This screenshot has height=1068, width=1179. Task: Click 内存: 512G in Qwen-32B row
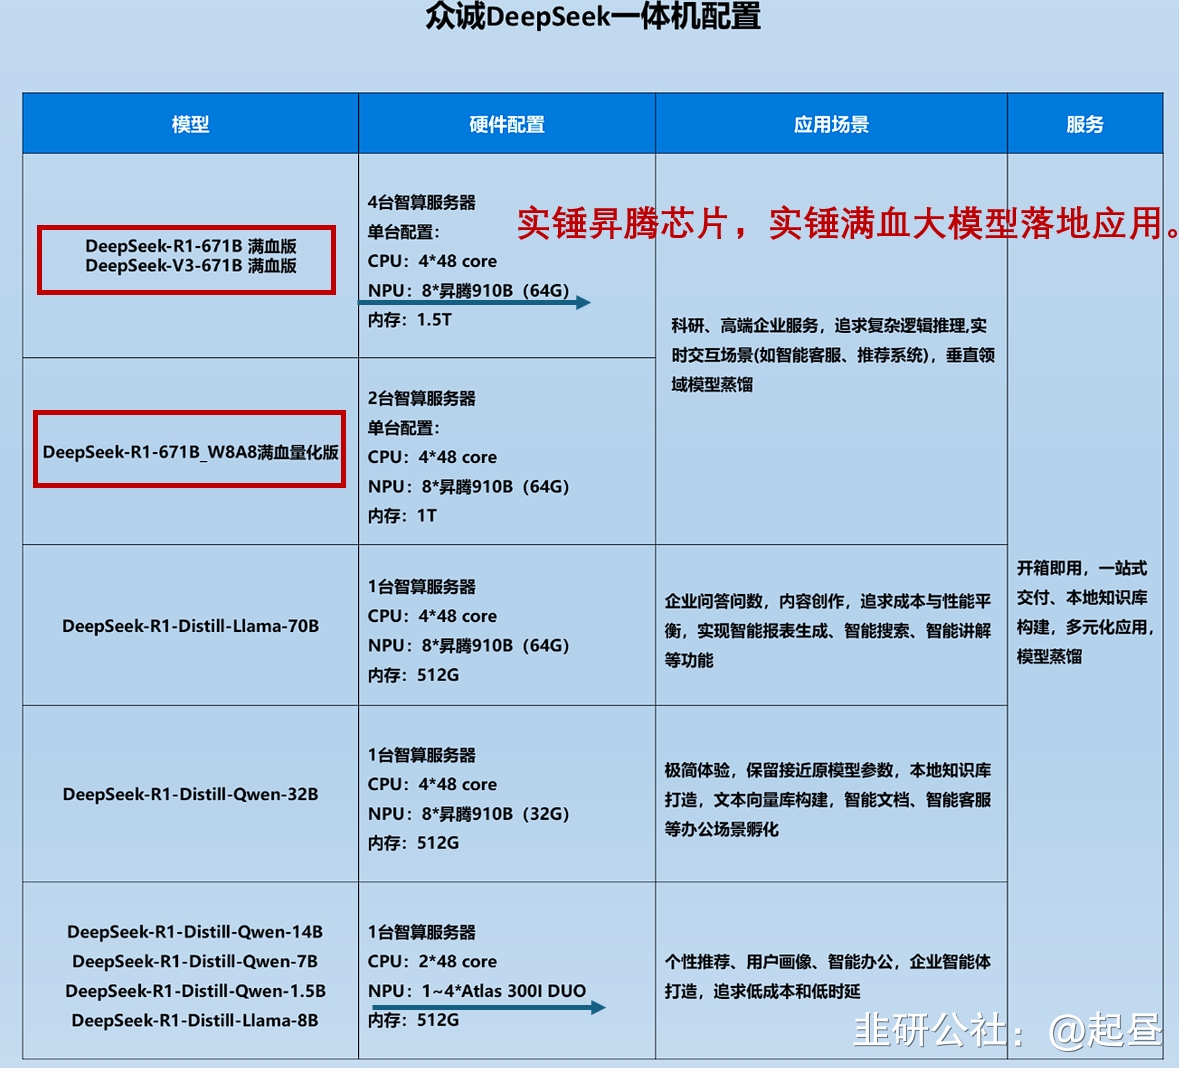tap(413, 843)
